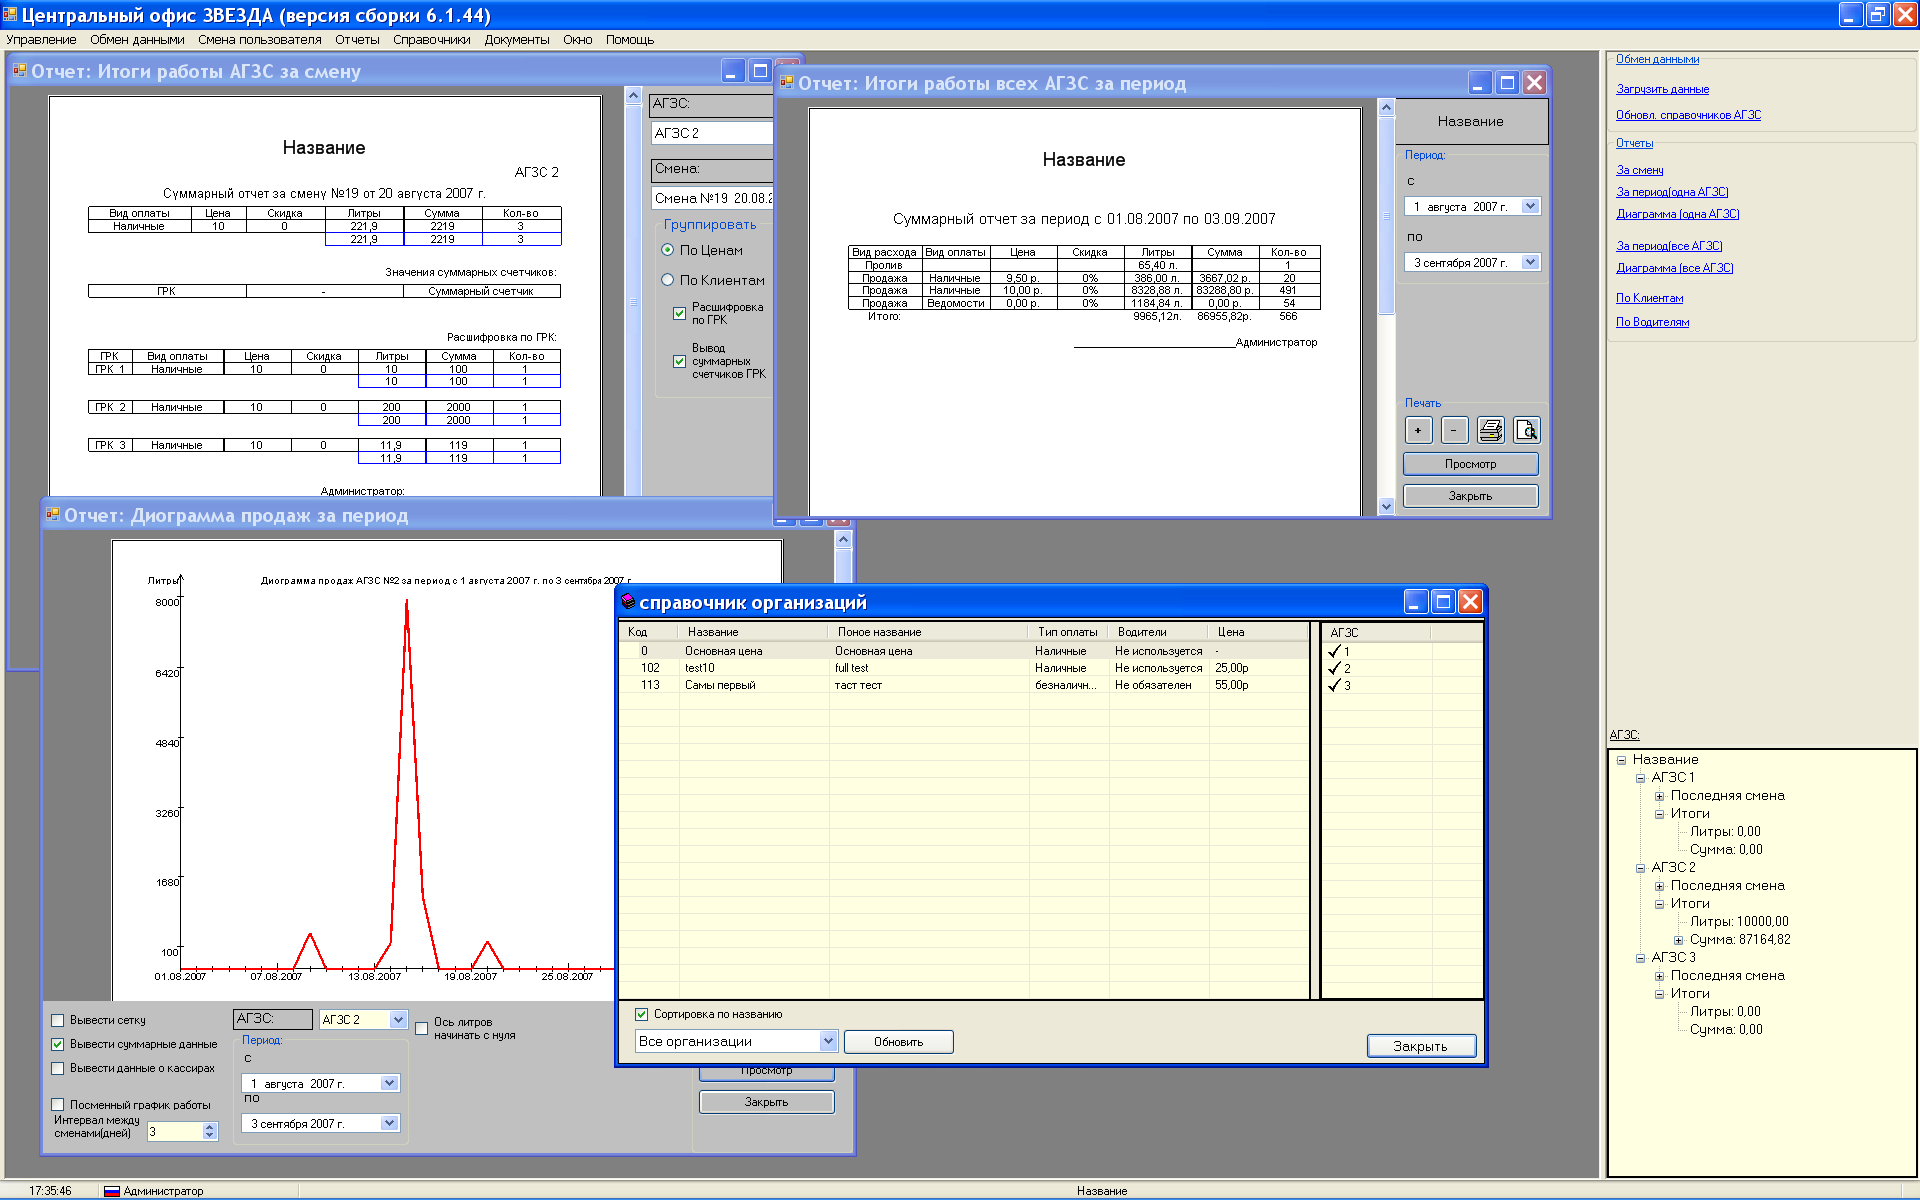
Task: Click the Russian flag icon in the status bar
Action: tap(112, 1191)
